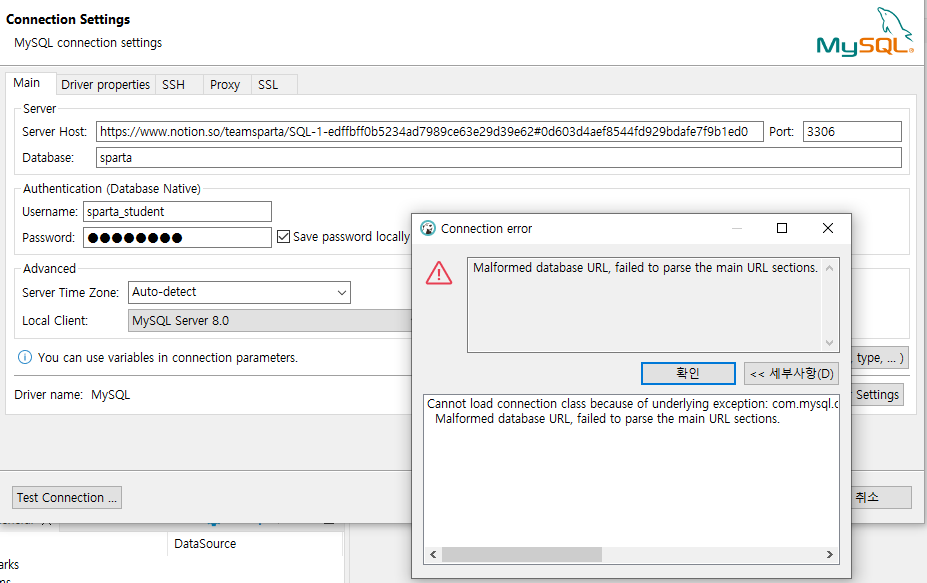927x583 pixels.
Task: Toggle Save password locally checkbox
Action: 284,237
